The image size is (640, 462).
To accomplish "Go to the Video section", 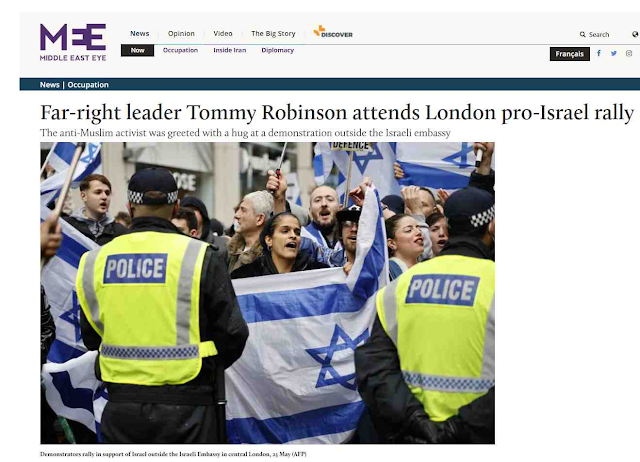I will pyautogui.click(x=223, y=33).
